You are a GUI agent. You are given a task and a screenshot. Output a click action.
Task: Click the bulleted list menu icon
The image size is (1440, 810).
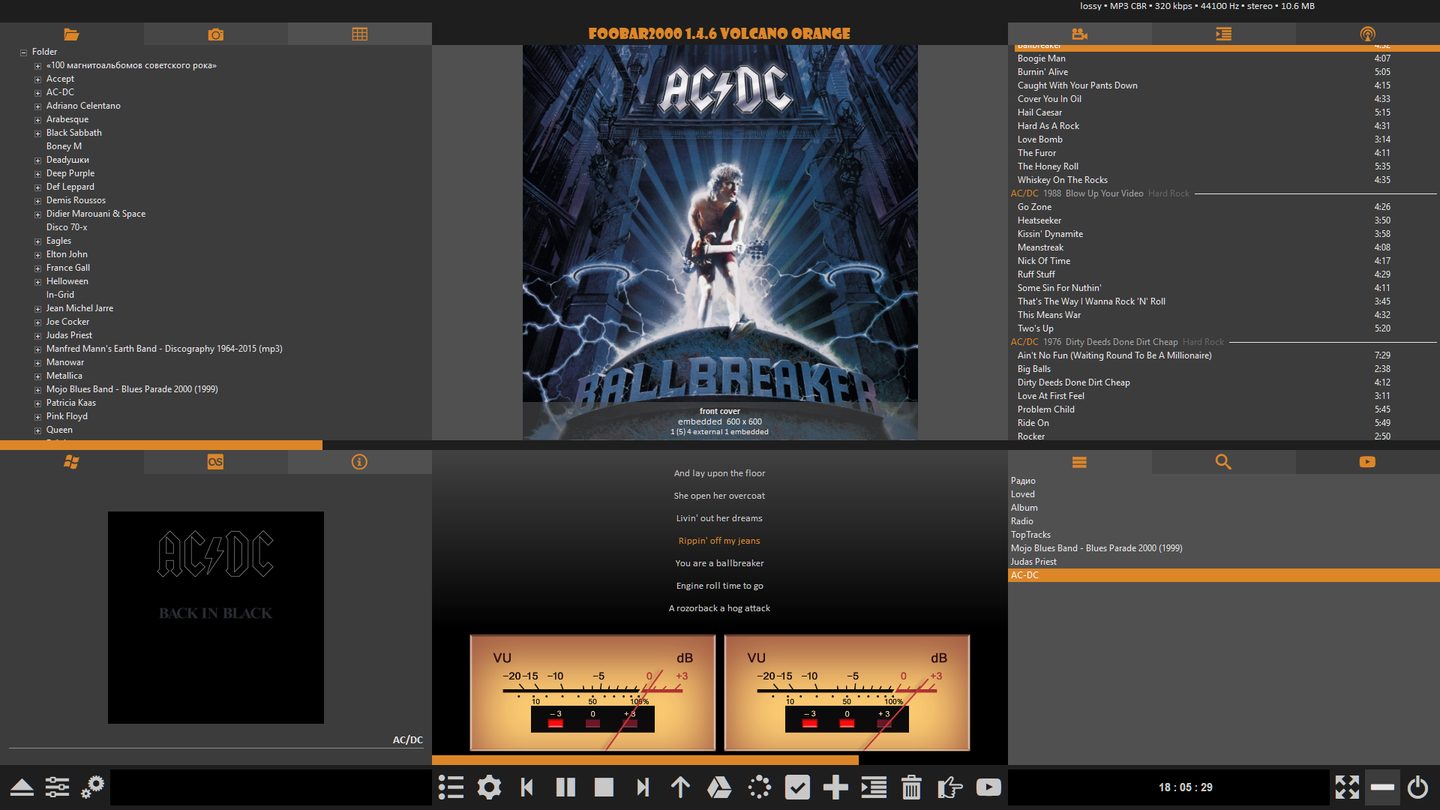pyautogui.click(x=451, y=787)
